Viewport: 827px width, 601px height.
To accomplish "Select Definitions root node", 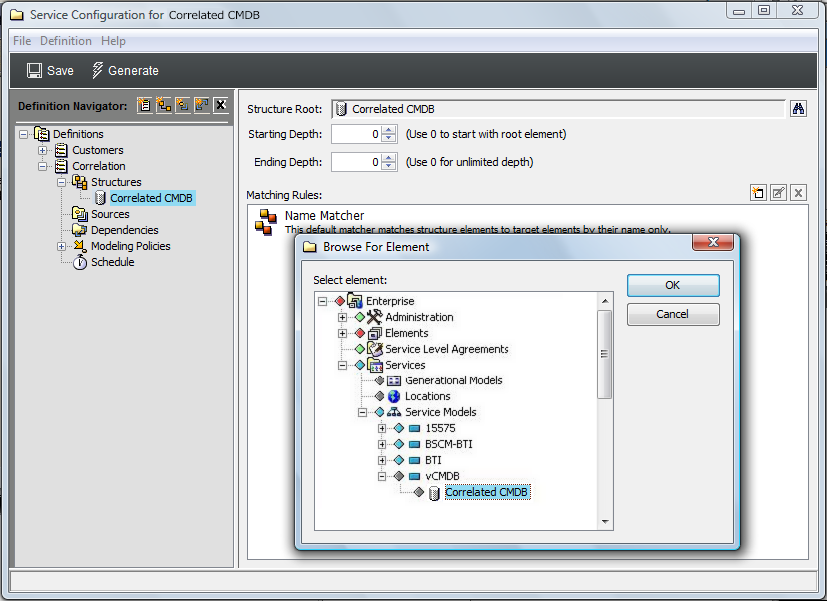I will coord(78,134).
